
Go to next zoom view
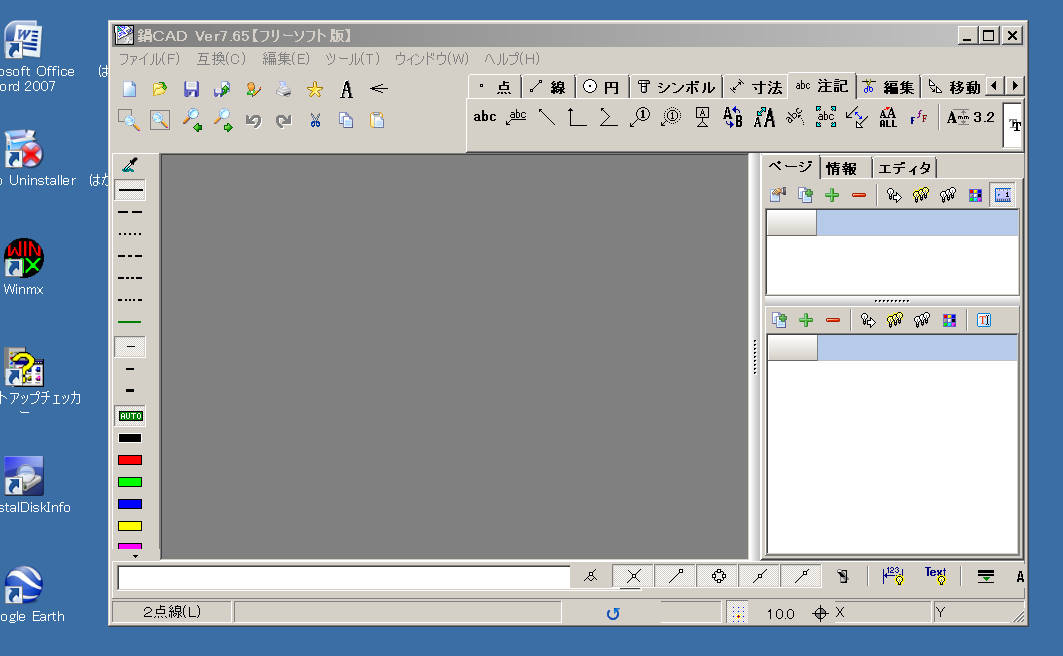(x=223, y=120)
